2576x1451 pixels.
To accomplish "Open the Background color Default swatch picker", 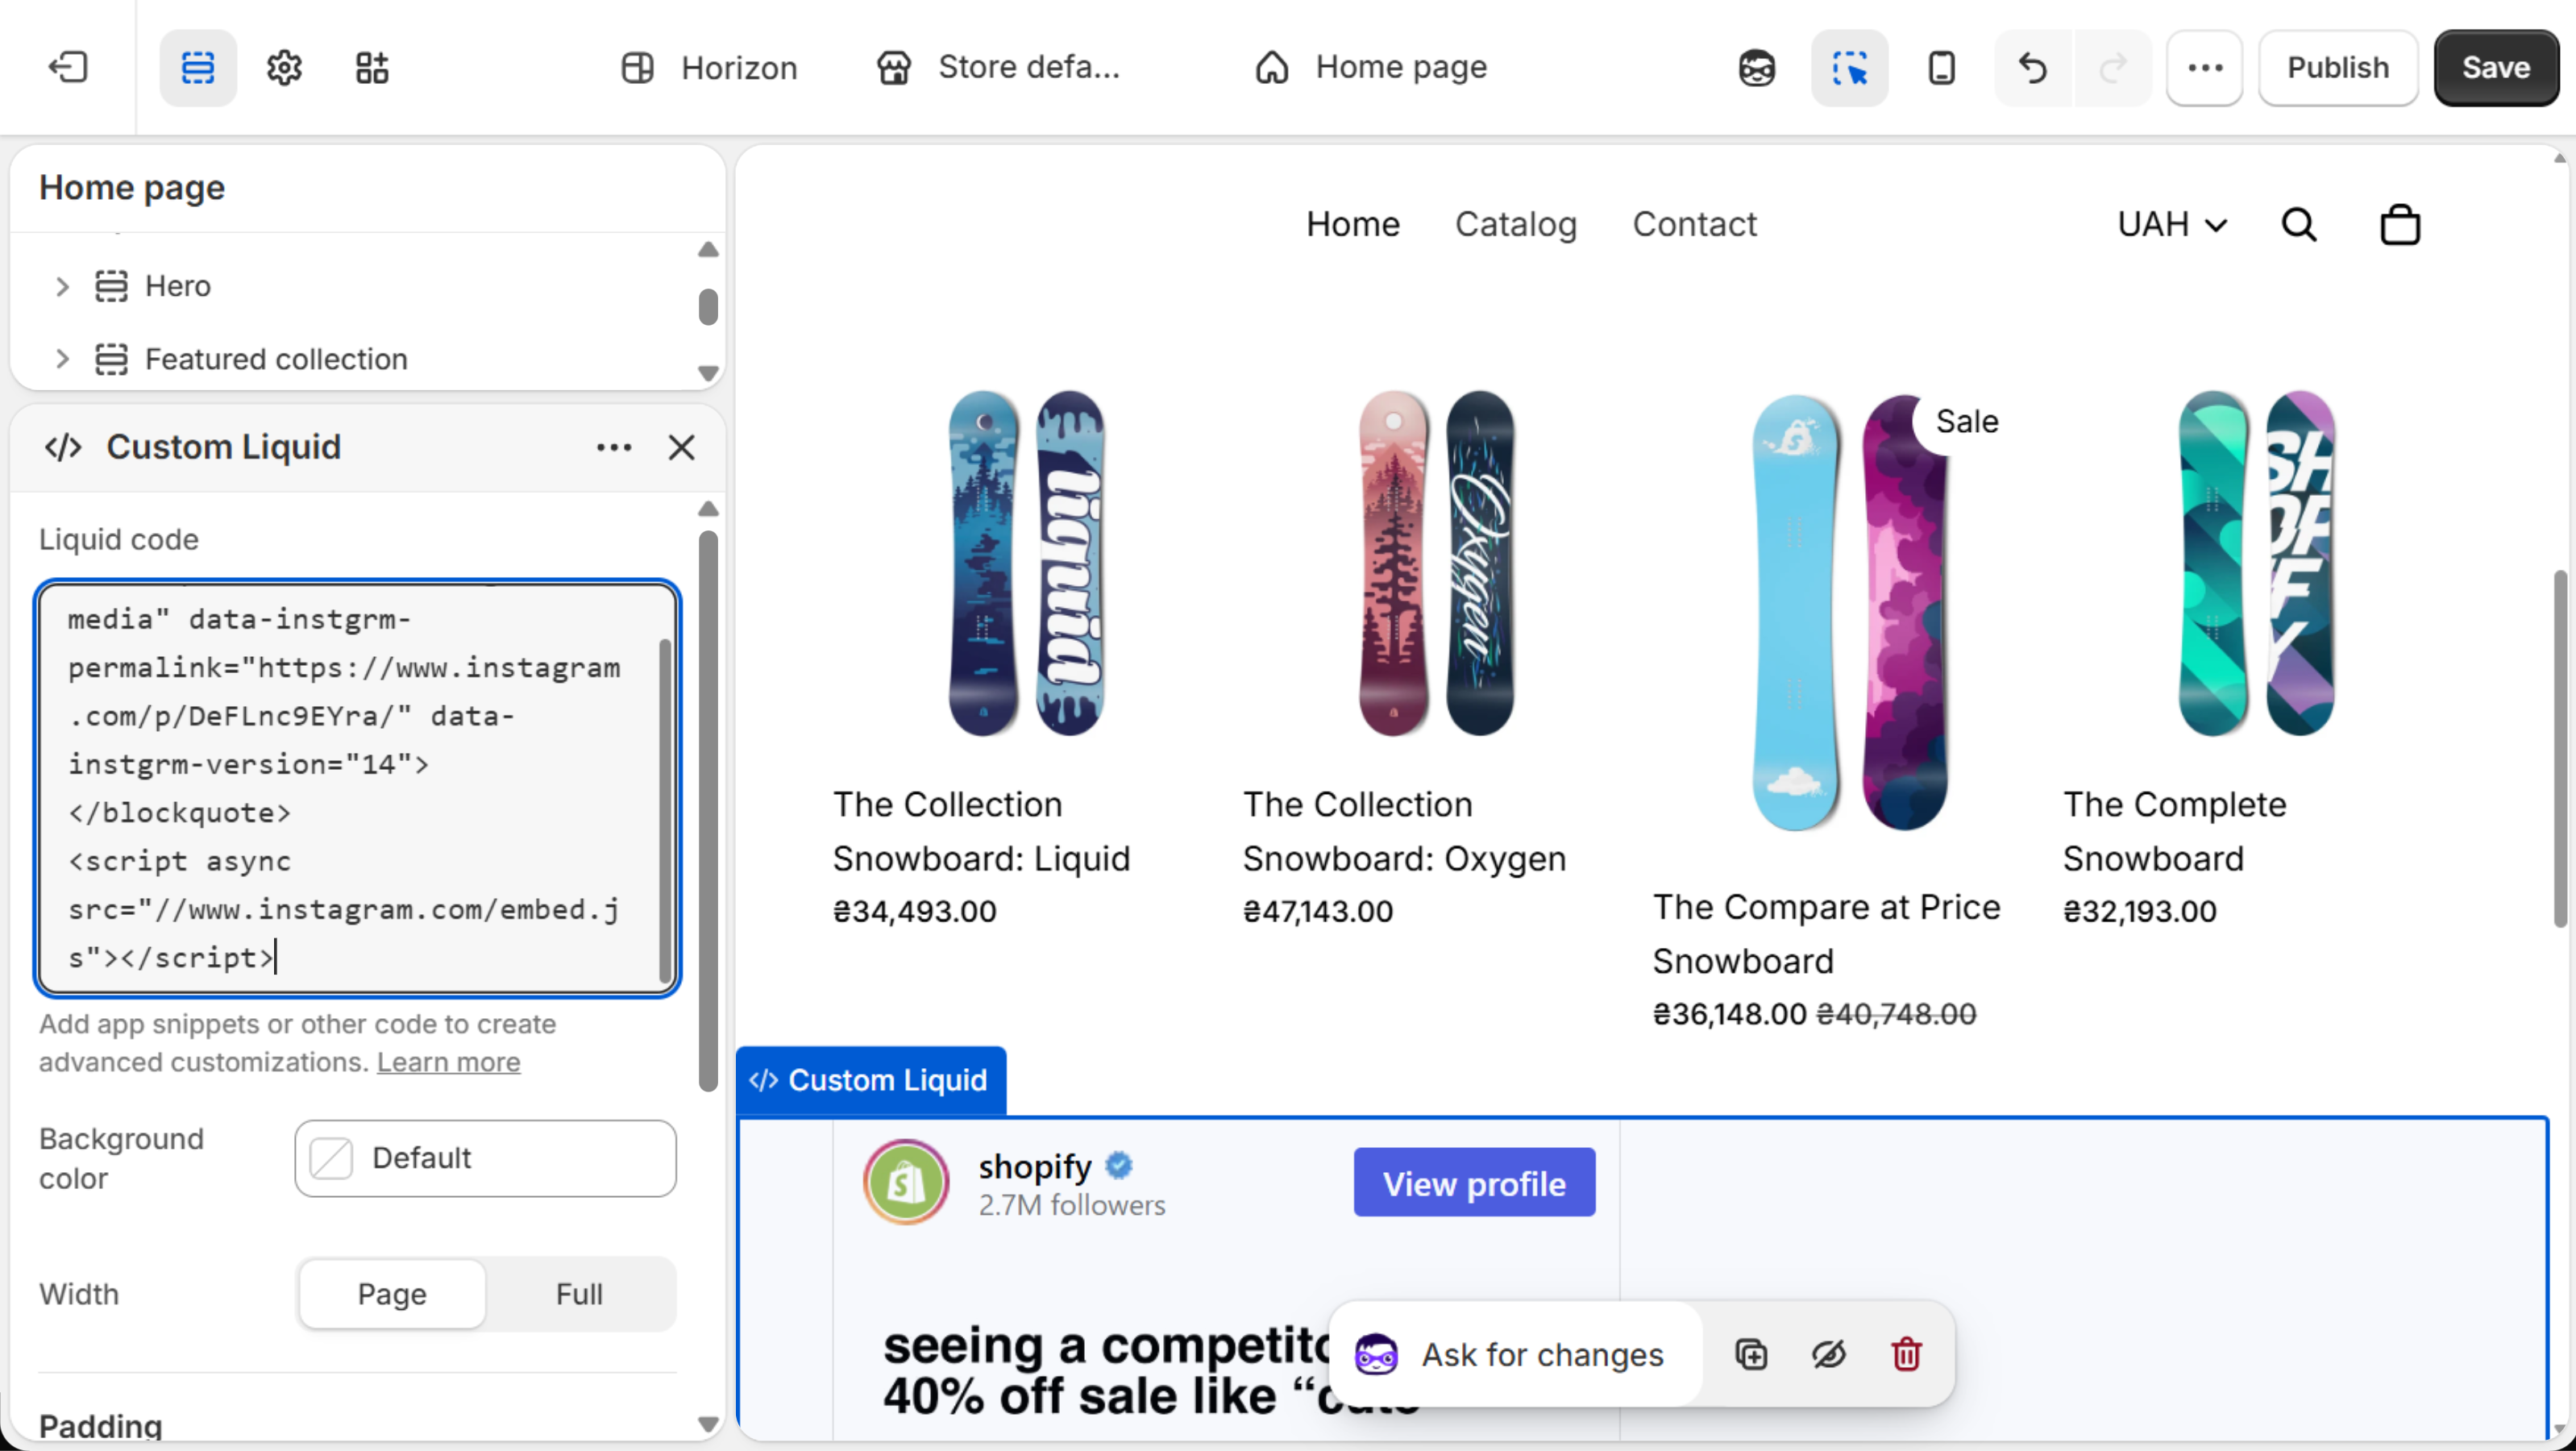I will pos(485,1158).
